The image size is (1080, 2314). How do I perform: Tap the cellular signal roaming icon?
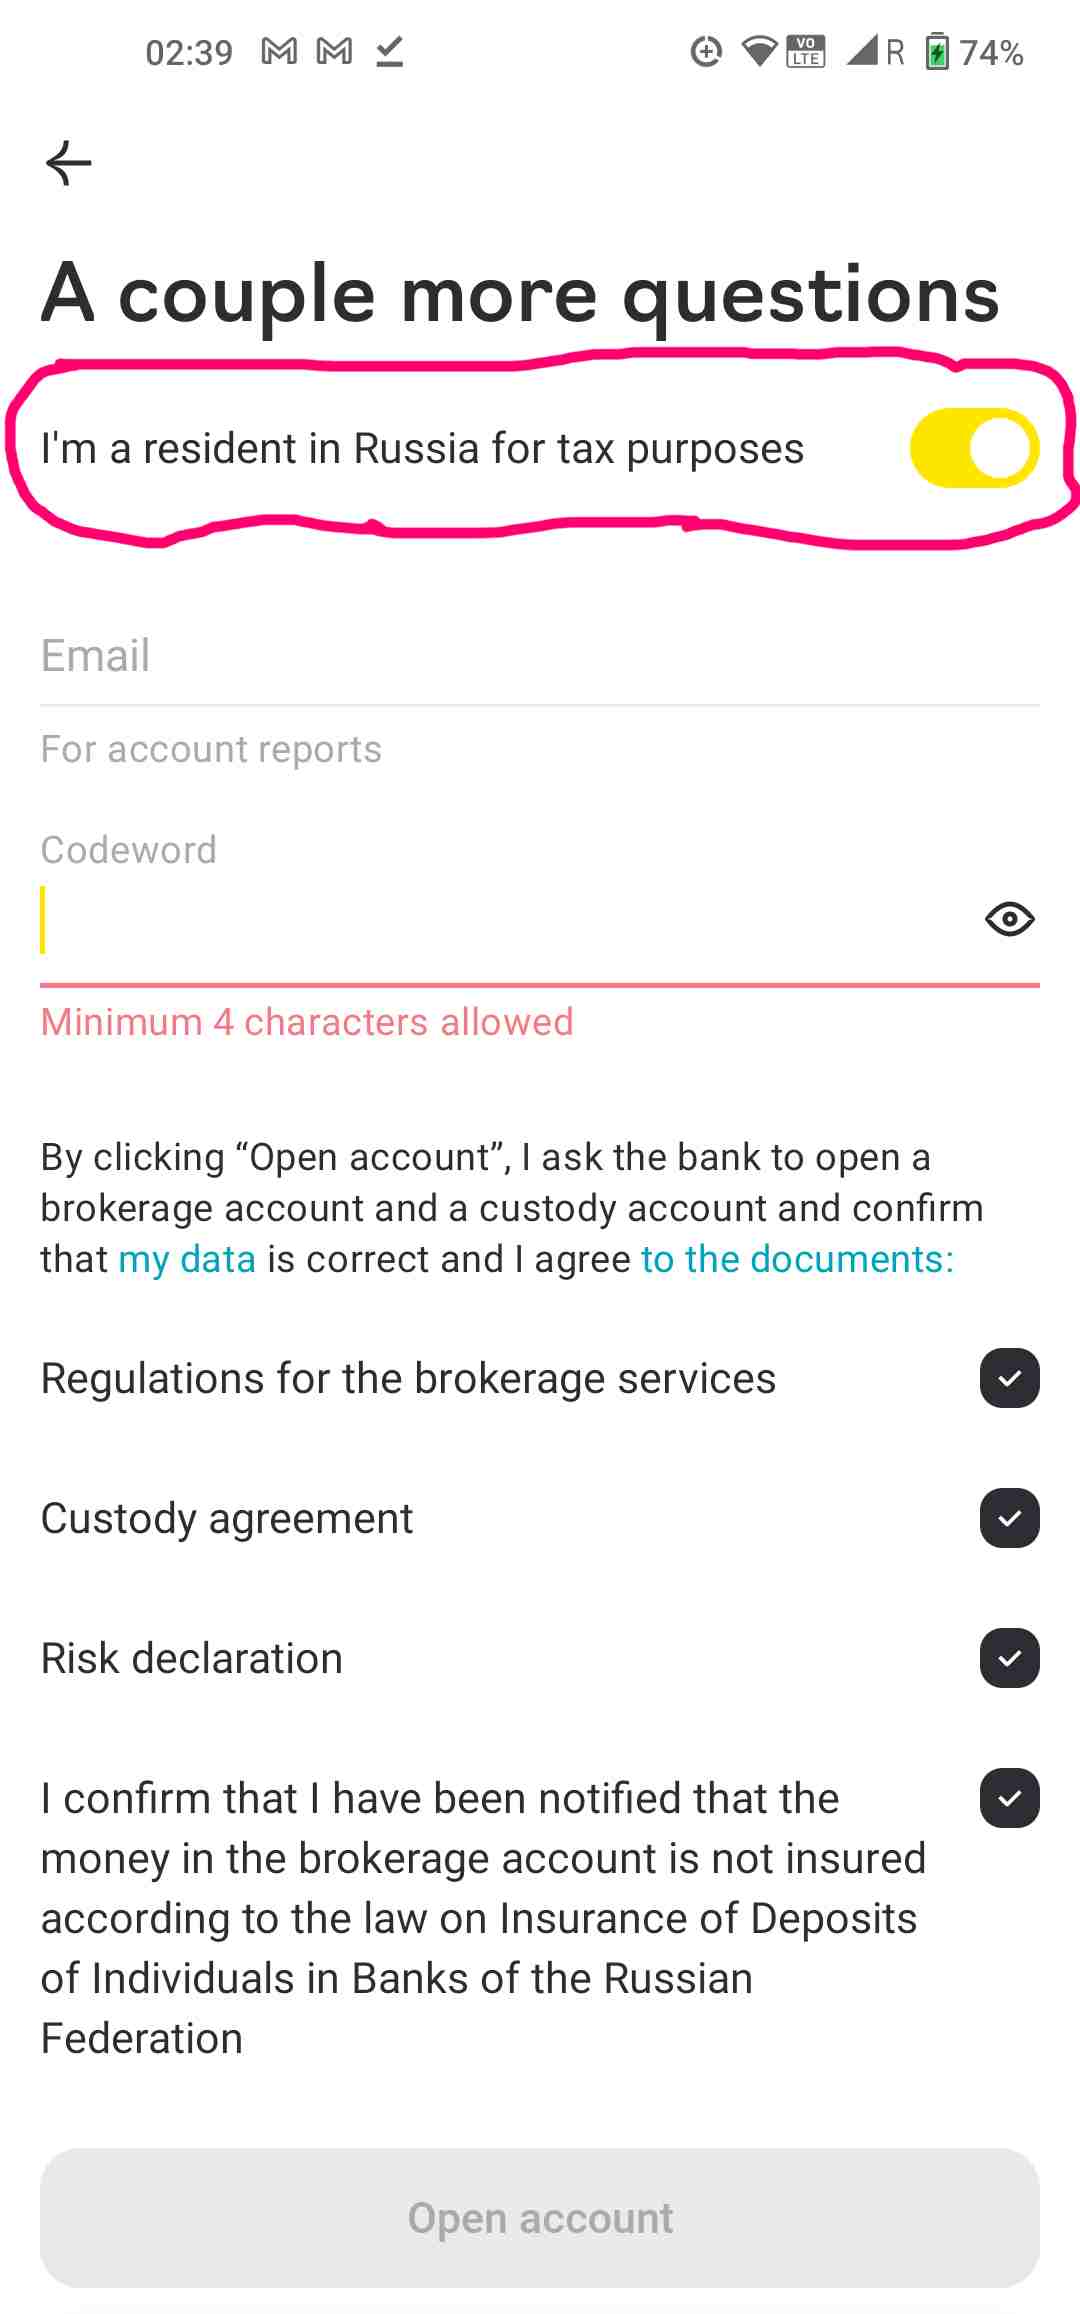[875, 51]
